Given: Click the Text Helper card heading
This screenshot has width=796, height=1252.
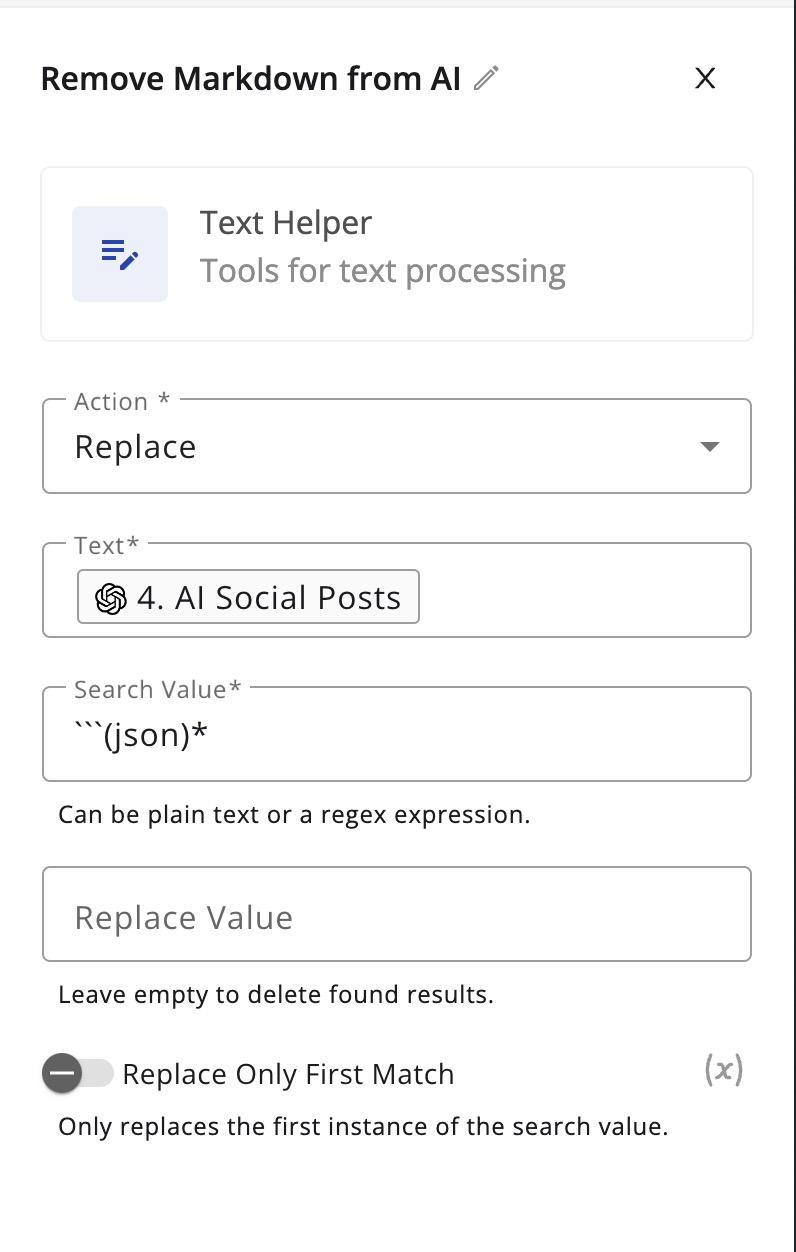Looking at the screenshot, I should 286,223.
